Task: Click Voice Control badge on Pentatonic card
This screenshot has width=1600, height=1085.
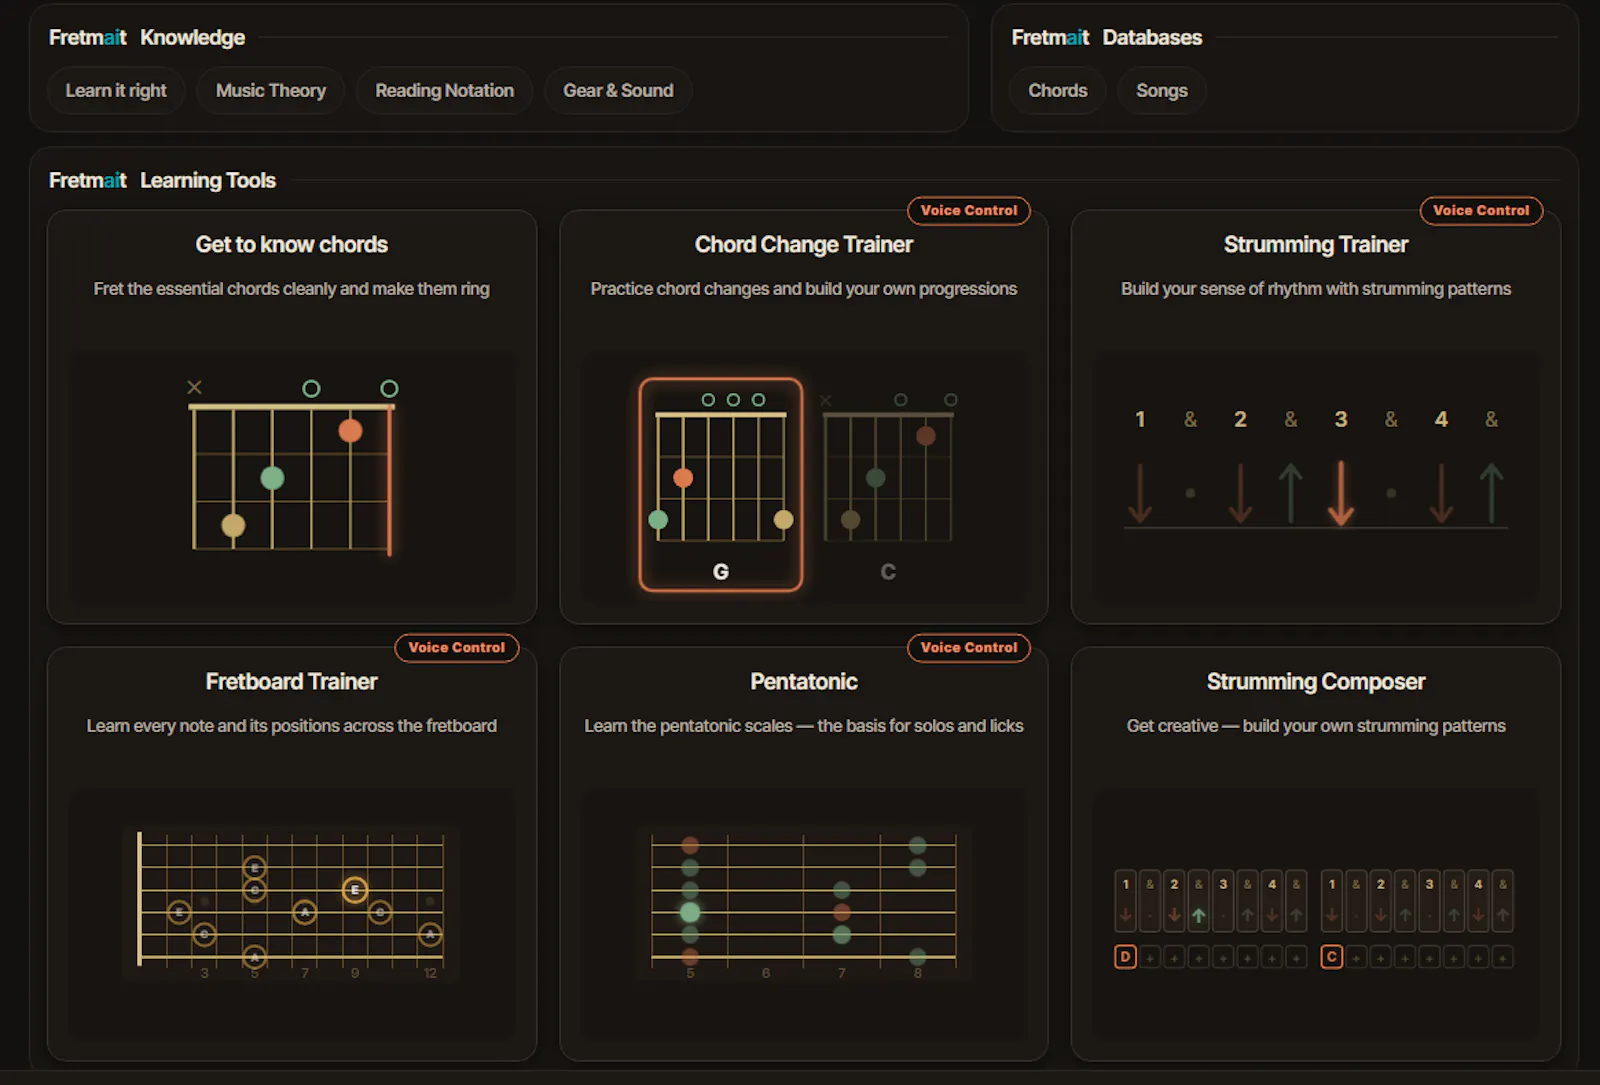Action: coord(969,648)
